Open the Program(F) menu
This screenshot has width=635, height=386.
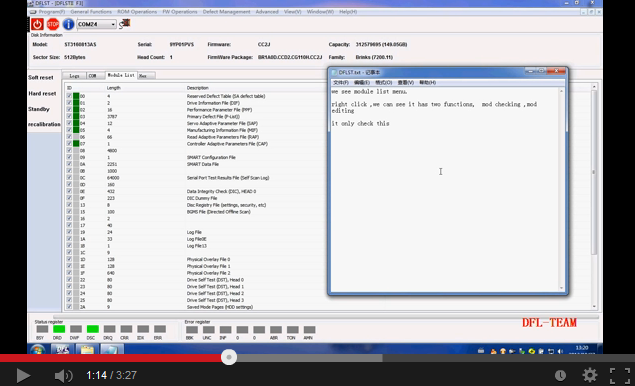click(x=51, y=12)
